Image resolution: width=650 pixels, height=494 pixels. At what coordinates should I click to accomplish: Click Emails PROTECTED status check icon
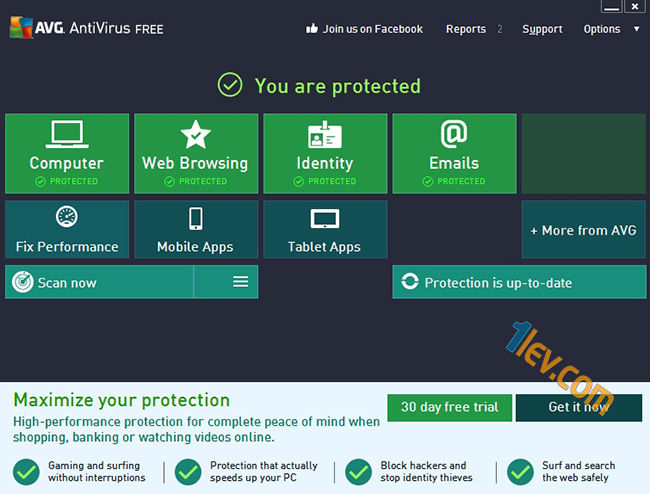[x=428, y=182]
